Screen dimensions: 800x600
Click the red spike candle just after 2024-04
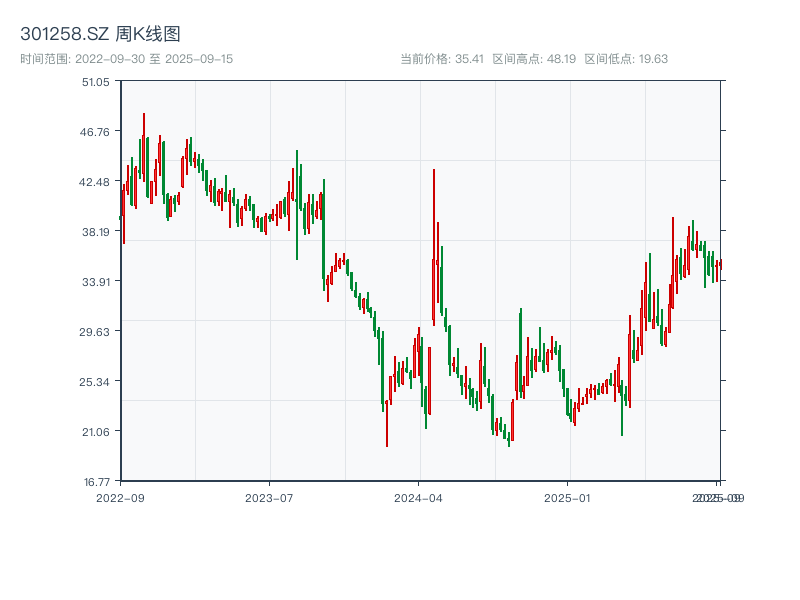pyautogui.click(x=434, y=247)
